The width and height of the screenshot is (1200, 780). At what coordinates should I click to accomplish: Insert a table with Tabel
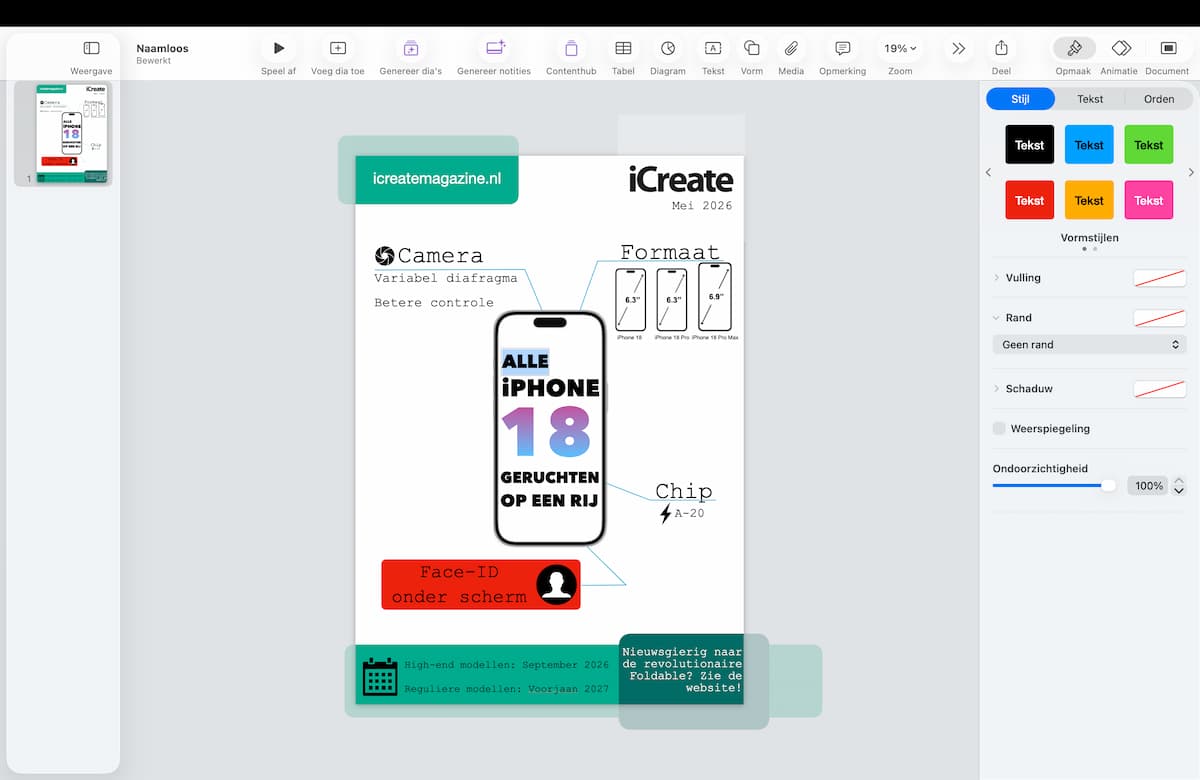click(623, 48)
